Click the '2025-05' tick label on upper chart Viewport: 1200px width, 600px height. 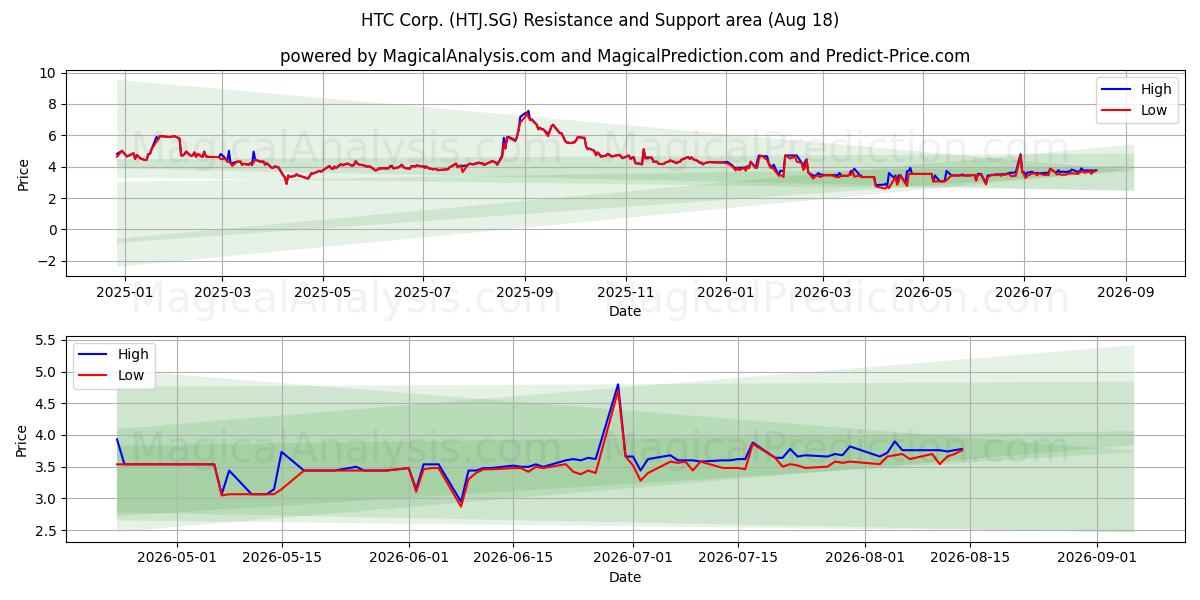tap(323, 293)
